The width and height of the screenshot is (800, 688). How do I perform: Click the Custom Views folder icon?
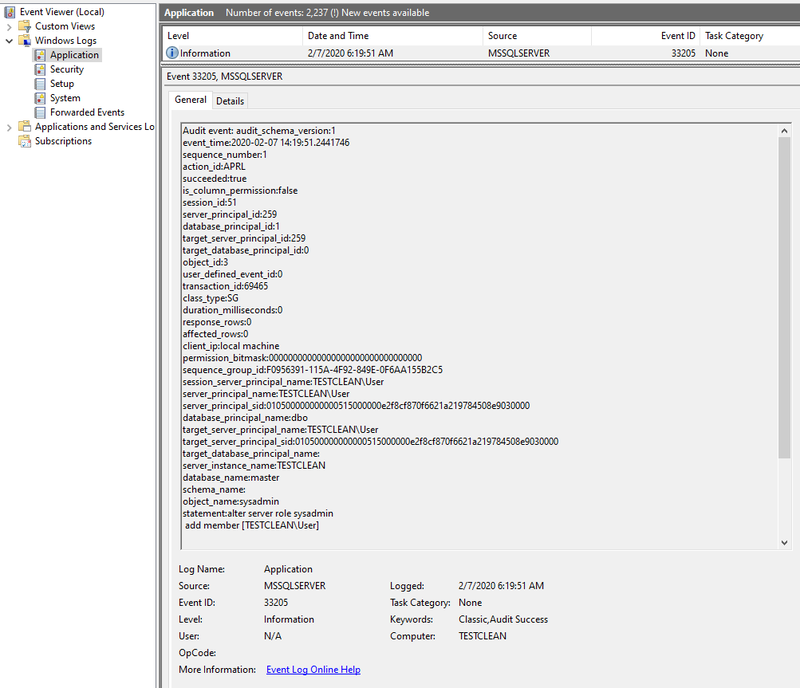[x=24, y=26]
